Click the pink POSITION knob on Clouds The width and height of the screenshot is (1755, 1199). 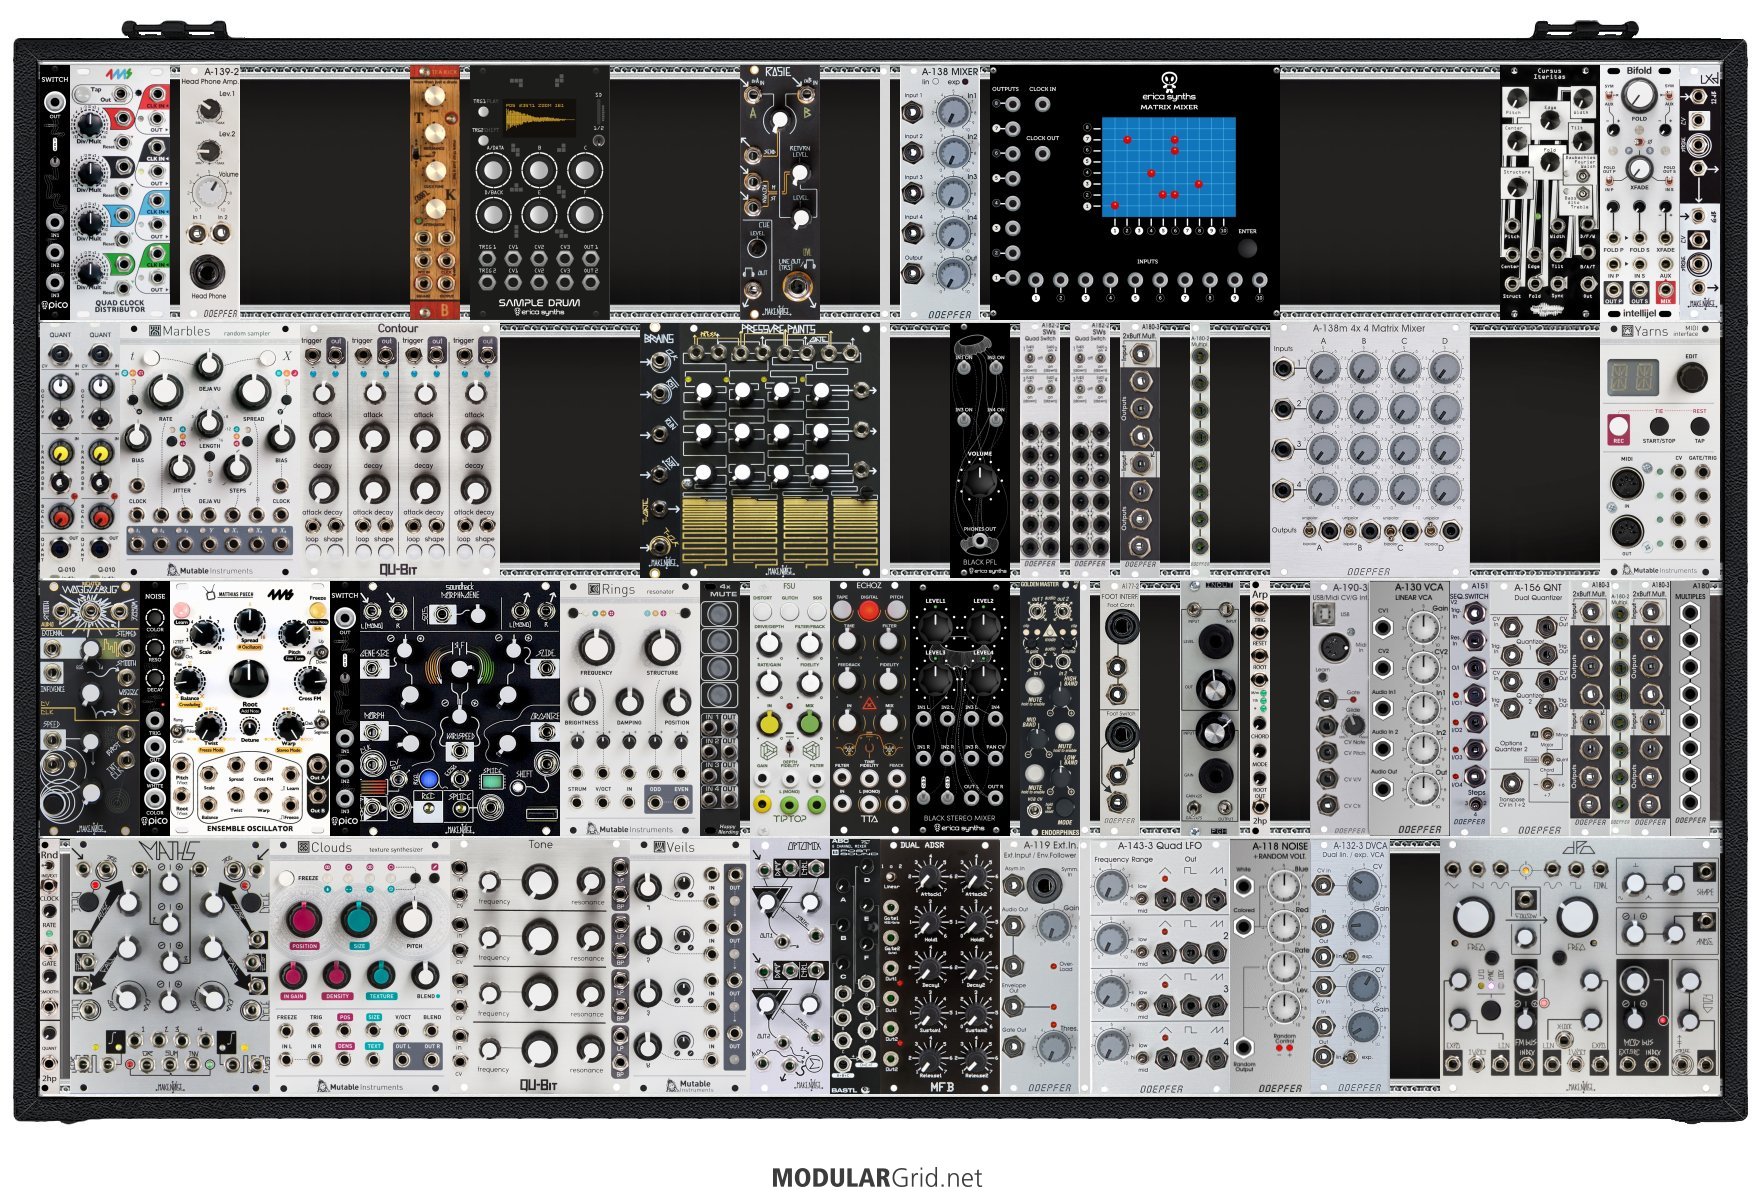tap(304, 919)
